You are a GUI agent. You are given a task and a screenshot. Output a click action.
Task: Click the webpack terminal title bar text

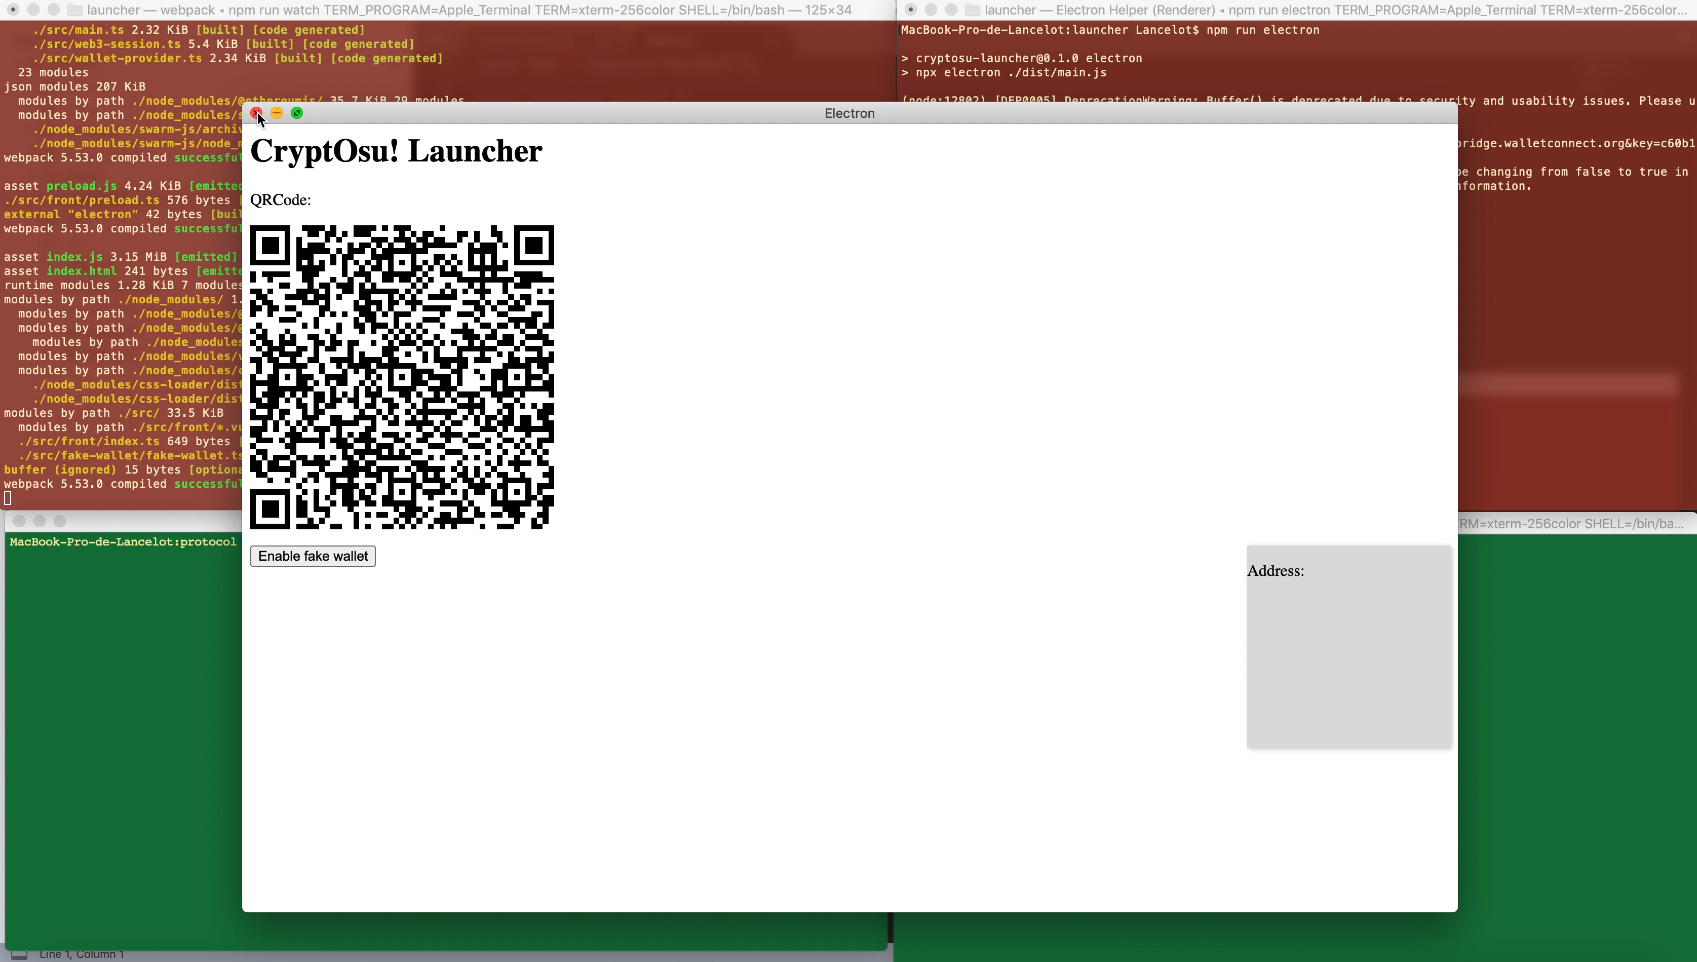click(469, 10)
